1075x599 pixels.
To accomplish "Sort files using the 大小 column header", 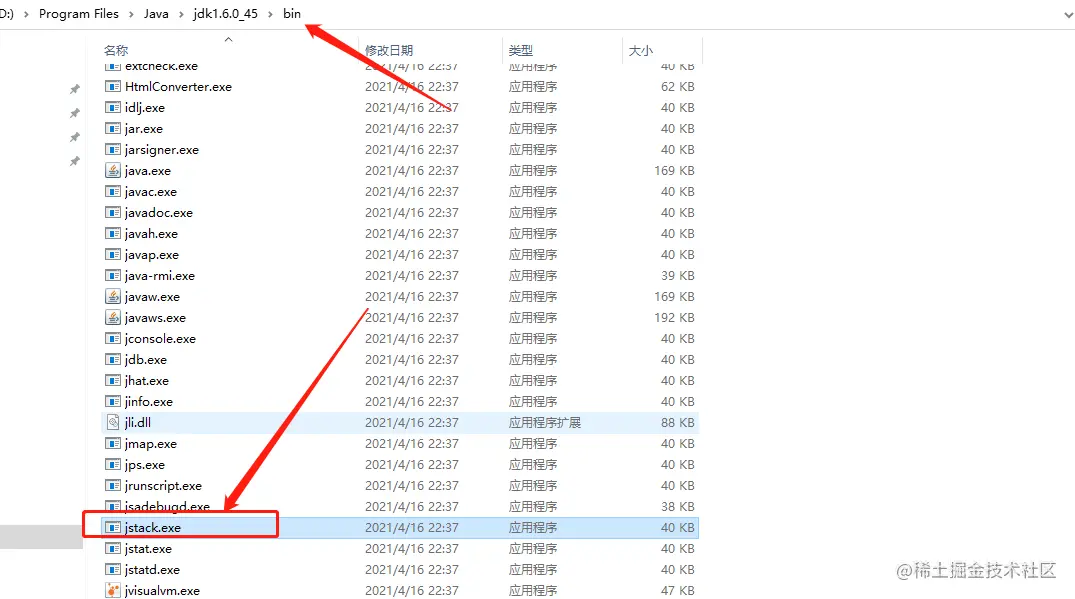I will click(x=640, y=50).
